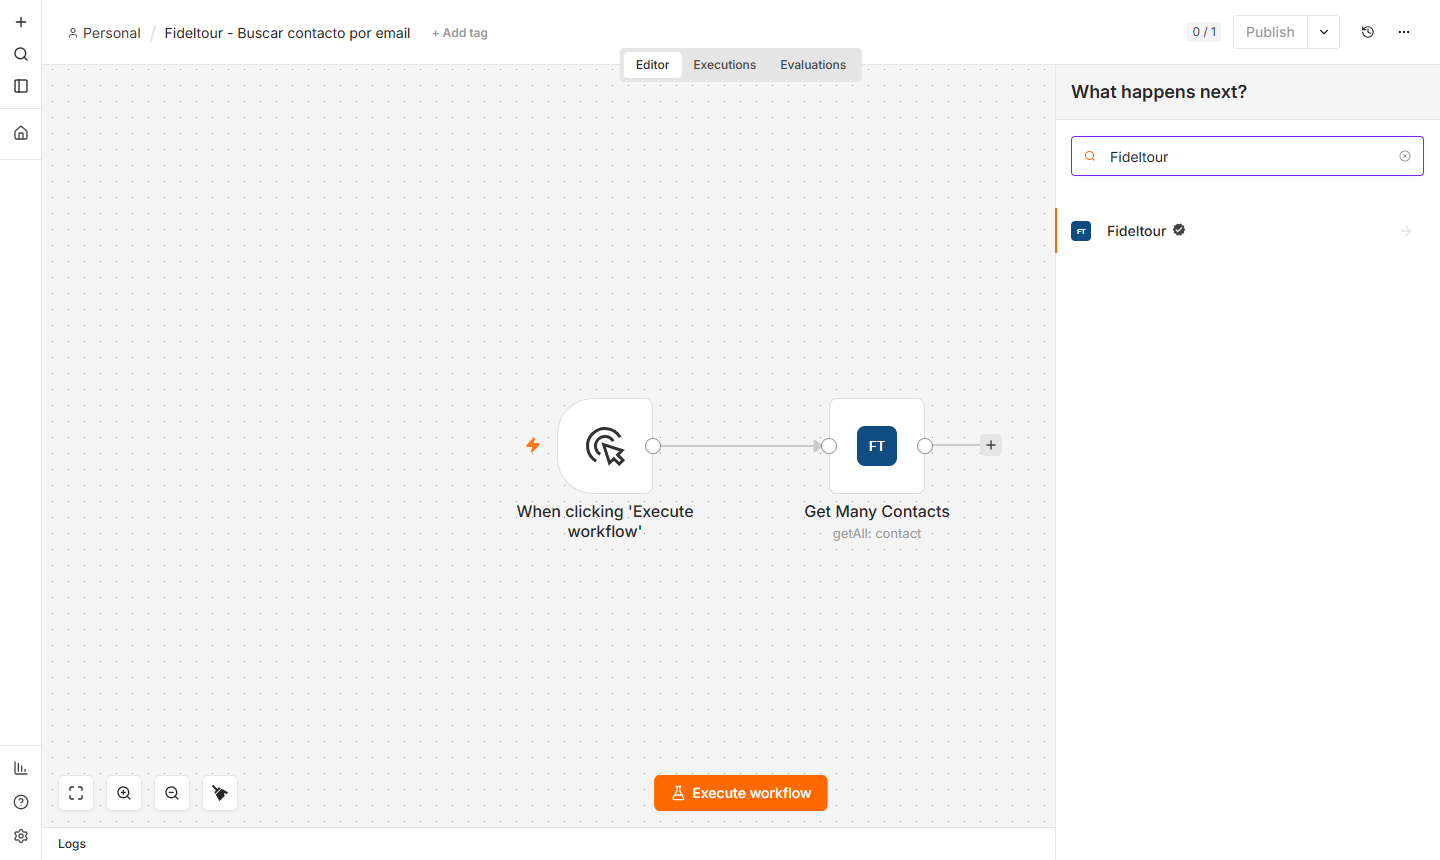1440x860 pixels.
Task: Select the Fideltour node search result
Action: tap(1247, 231)
